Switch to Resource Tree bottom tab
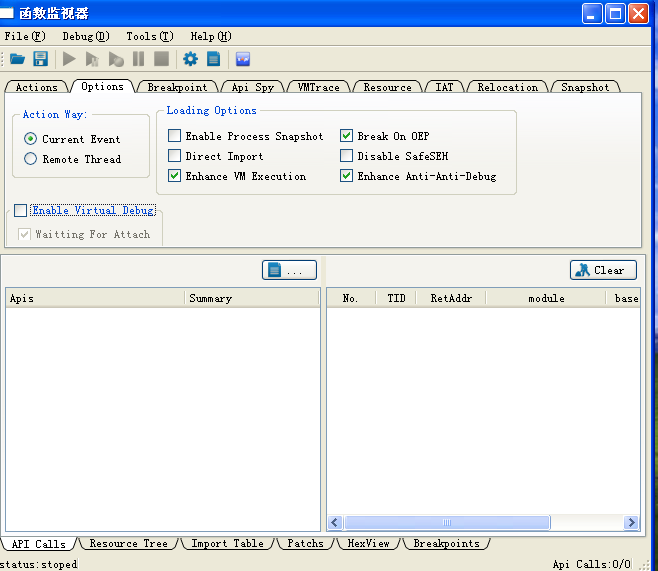This screenshot has height=571, width=658. 128,543
